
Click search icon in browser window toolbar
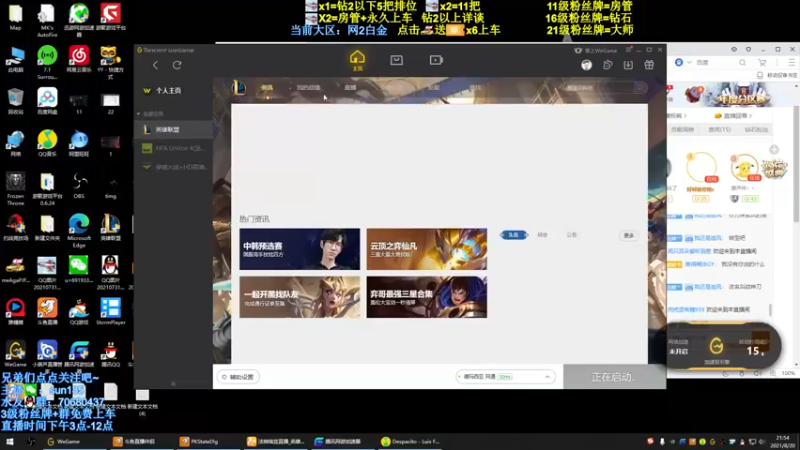[742, 62]
